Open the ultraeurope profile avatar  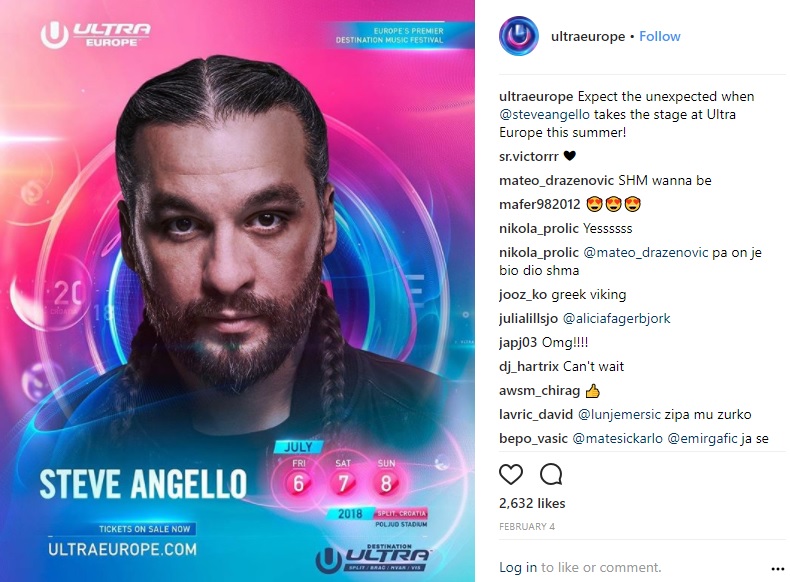pos(518,36)
